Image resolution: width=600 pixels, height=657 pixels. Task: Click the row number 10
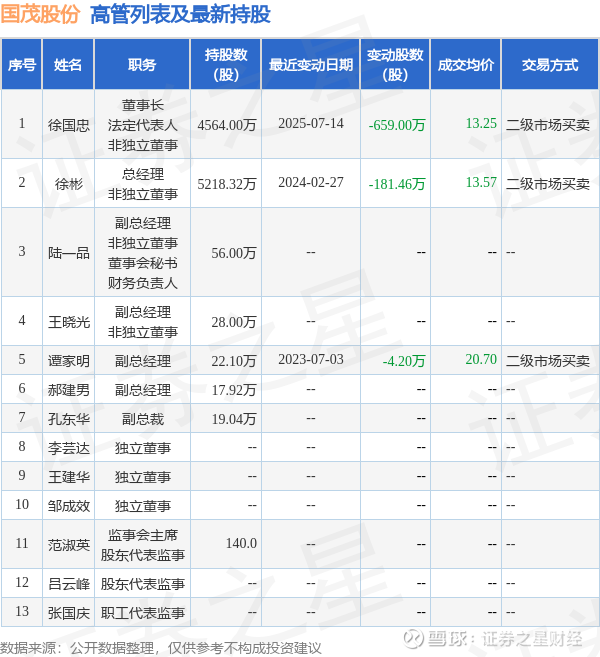point(22,504)
